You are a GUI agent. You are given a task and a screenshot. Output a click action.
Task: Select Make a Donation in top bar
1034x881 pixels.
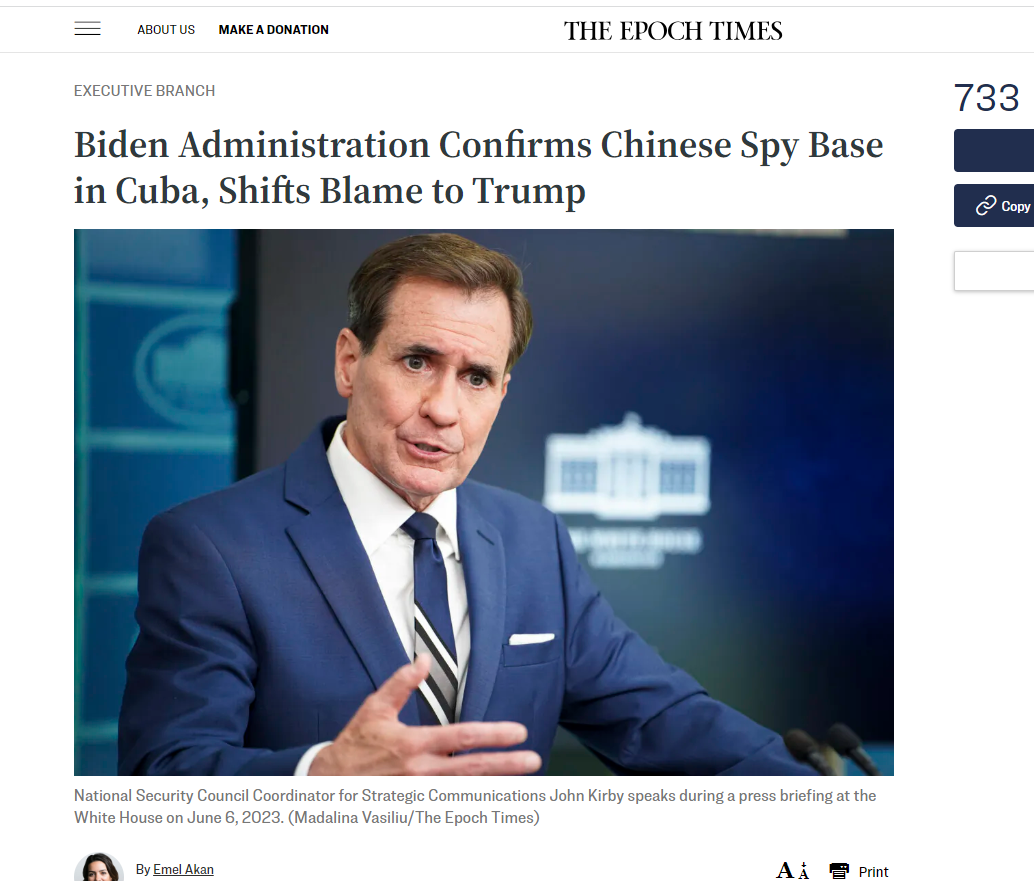point(274,30)
